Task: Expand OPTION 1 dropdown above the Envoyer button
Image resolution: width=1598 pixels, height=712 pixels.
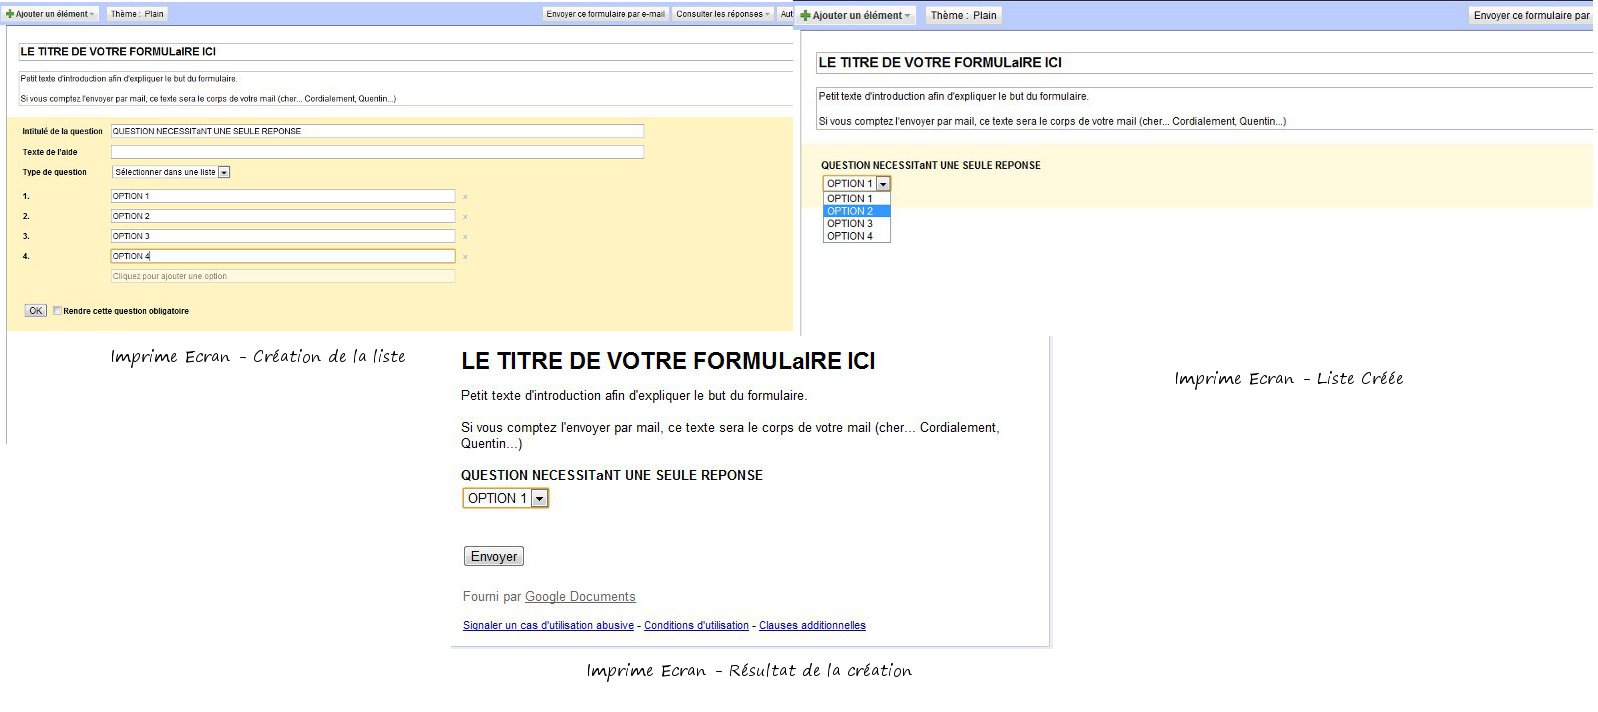Action: (x=505, y=498)
